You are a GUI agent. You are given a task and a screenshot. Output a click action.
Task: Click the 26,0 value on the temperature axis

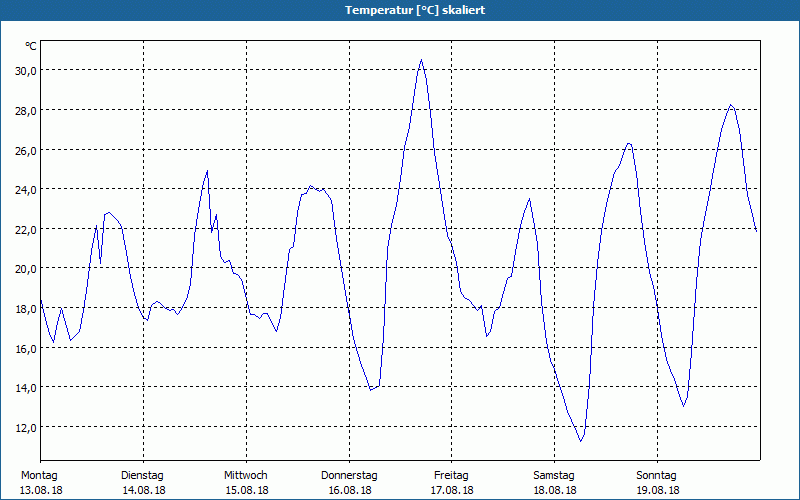(24, 150)
